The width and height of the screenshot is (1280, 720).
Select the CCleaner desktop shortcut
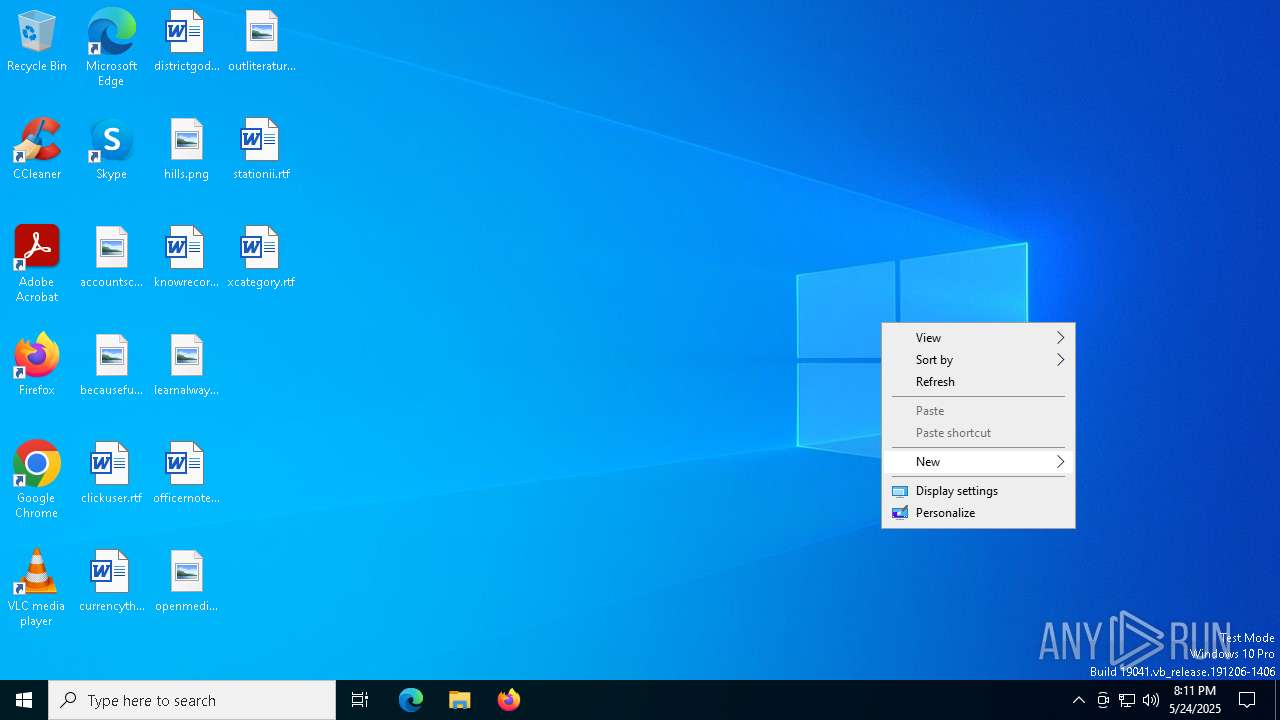tap(37, 150)
